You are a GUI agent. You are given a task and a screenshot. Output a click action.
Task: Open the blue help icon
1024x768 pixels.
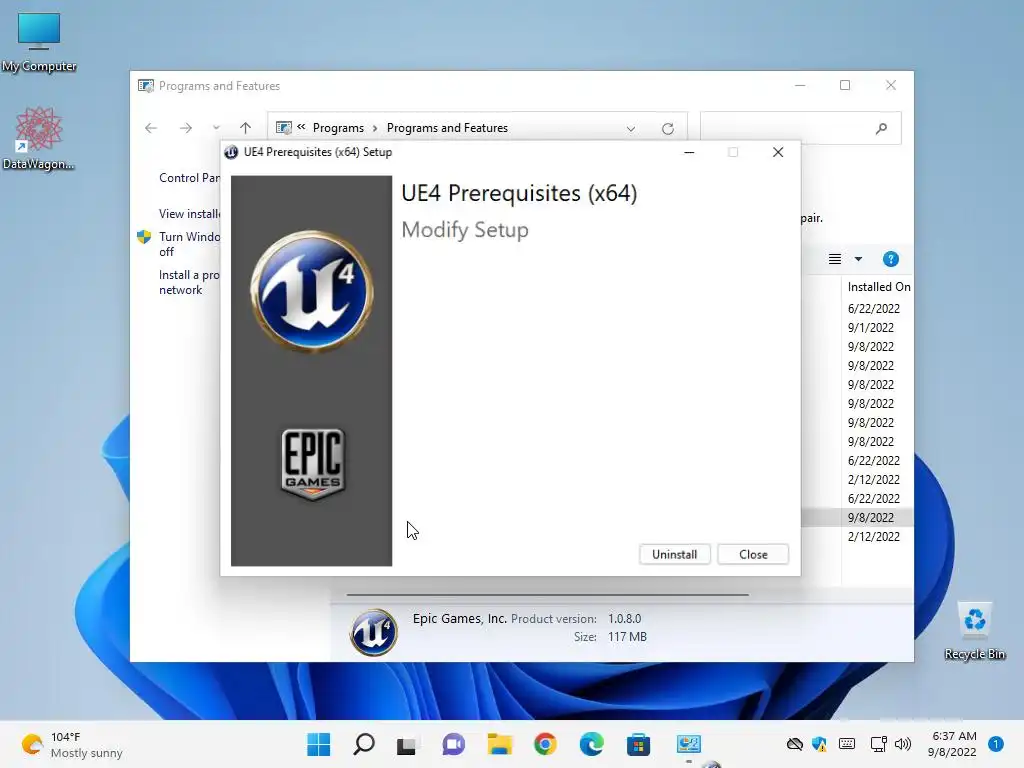coord(891,259)
